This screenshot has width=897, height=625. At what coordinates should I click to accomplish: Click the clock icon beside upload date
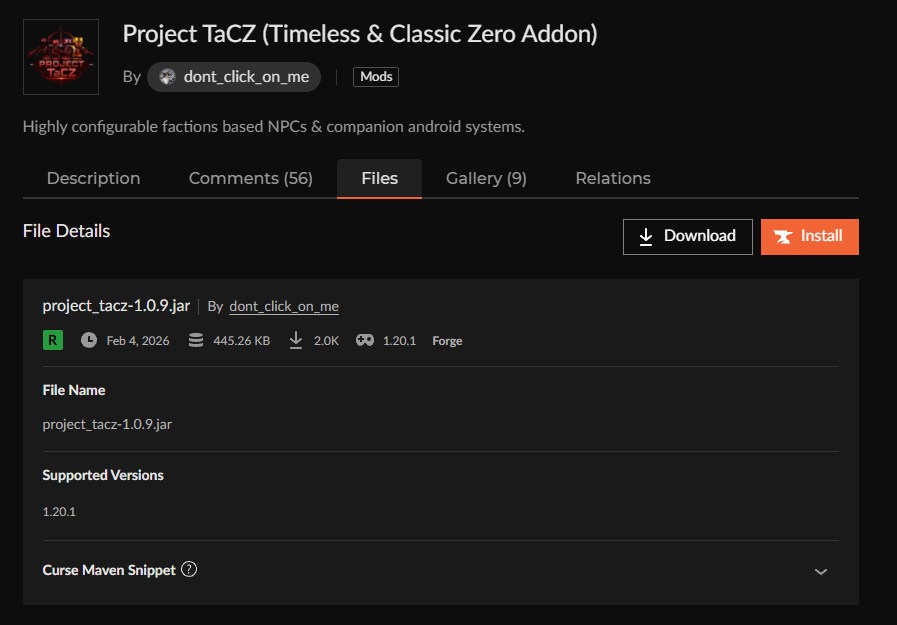click(89, 340)
